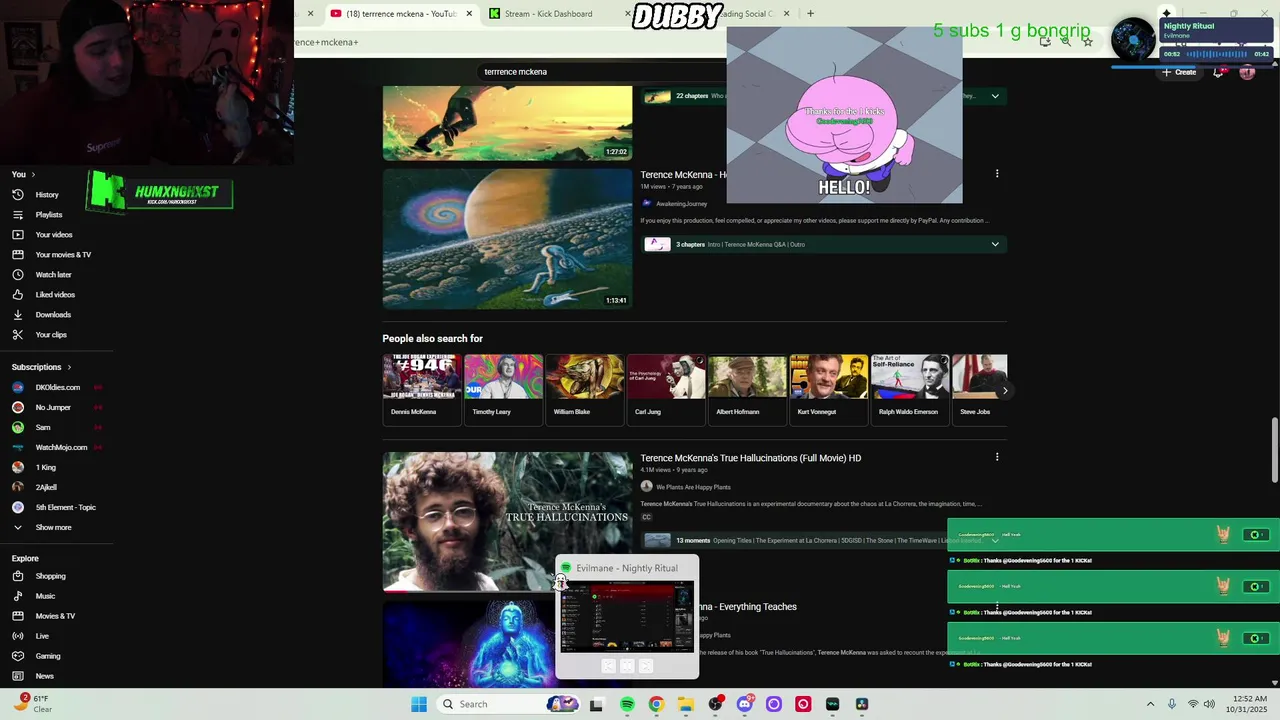Open the Windows Start menu

click(419, 704)
